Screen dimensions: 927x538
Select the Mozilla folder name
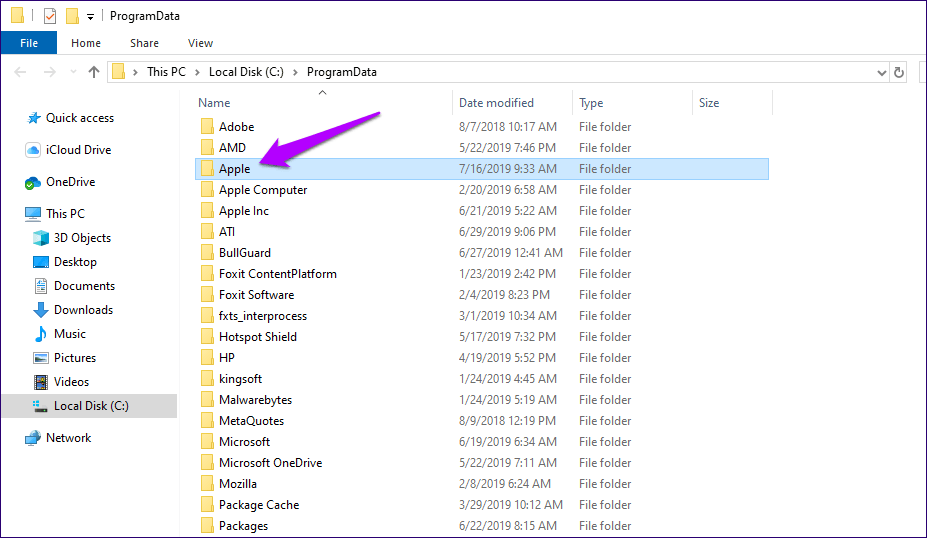click(x=238, y=484)
